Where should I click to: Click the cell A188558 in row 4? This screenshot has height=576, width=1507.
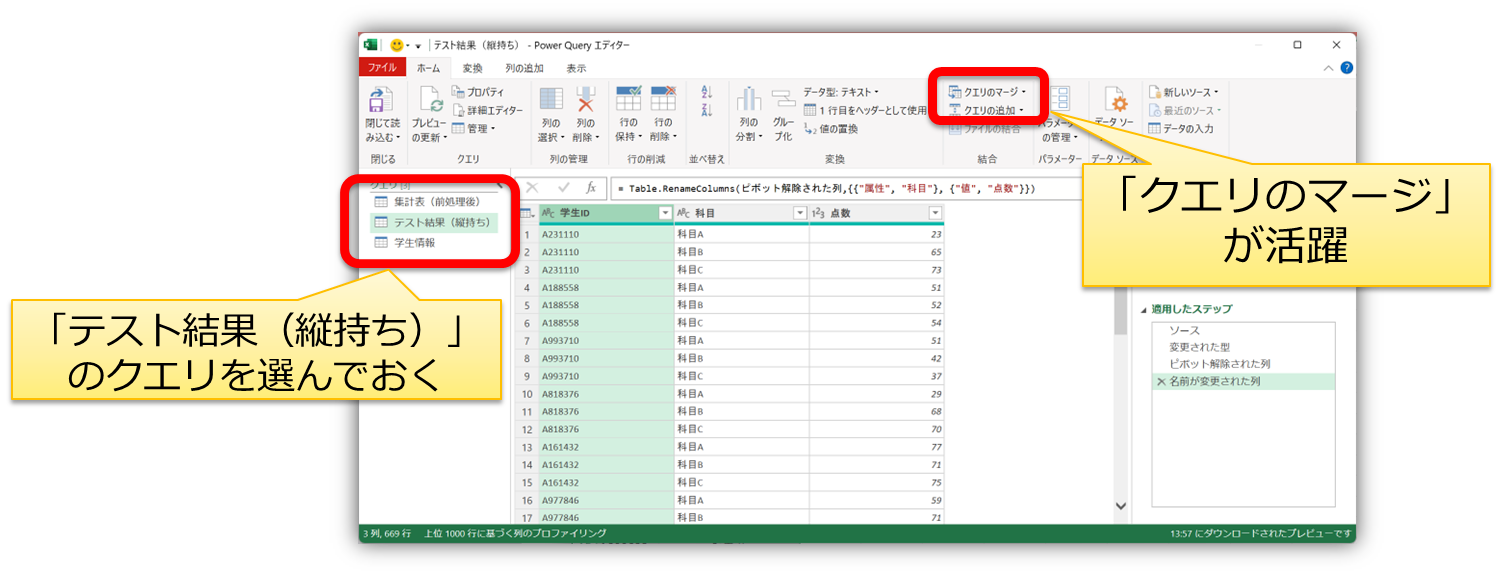click(x=606, y=288)
